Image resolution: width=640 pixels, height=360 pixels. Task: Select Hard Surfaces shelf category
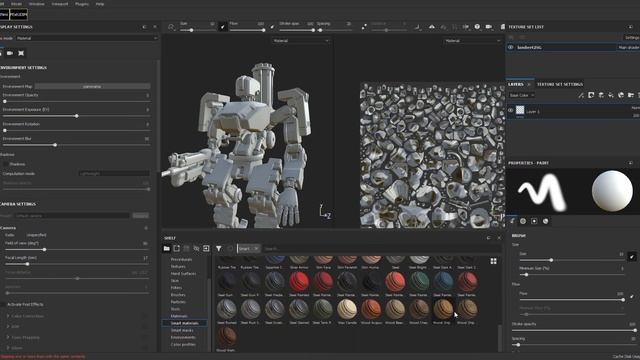click(x=183, y=274)
